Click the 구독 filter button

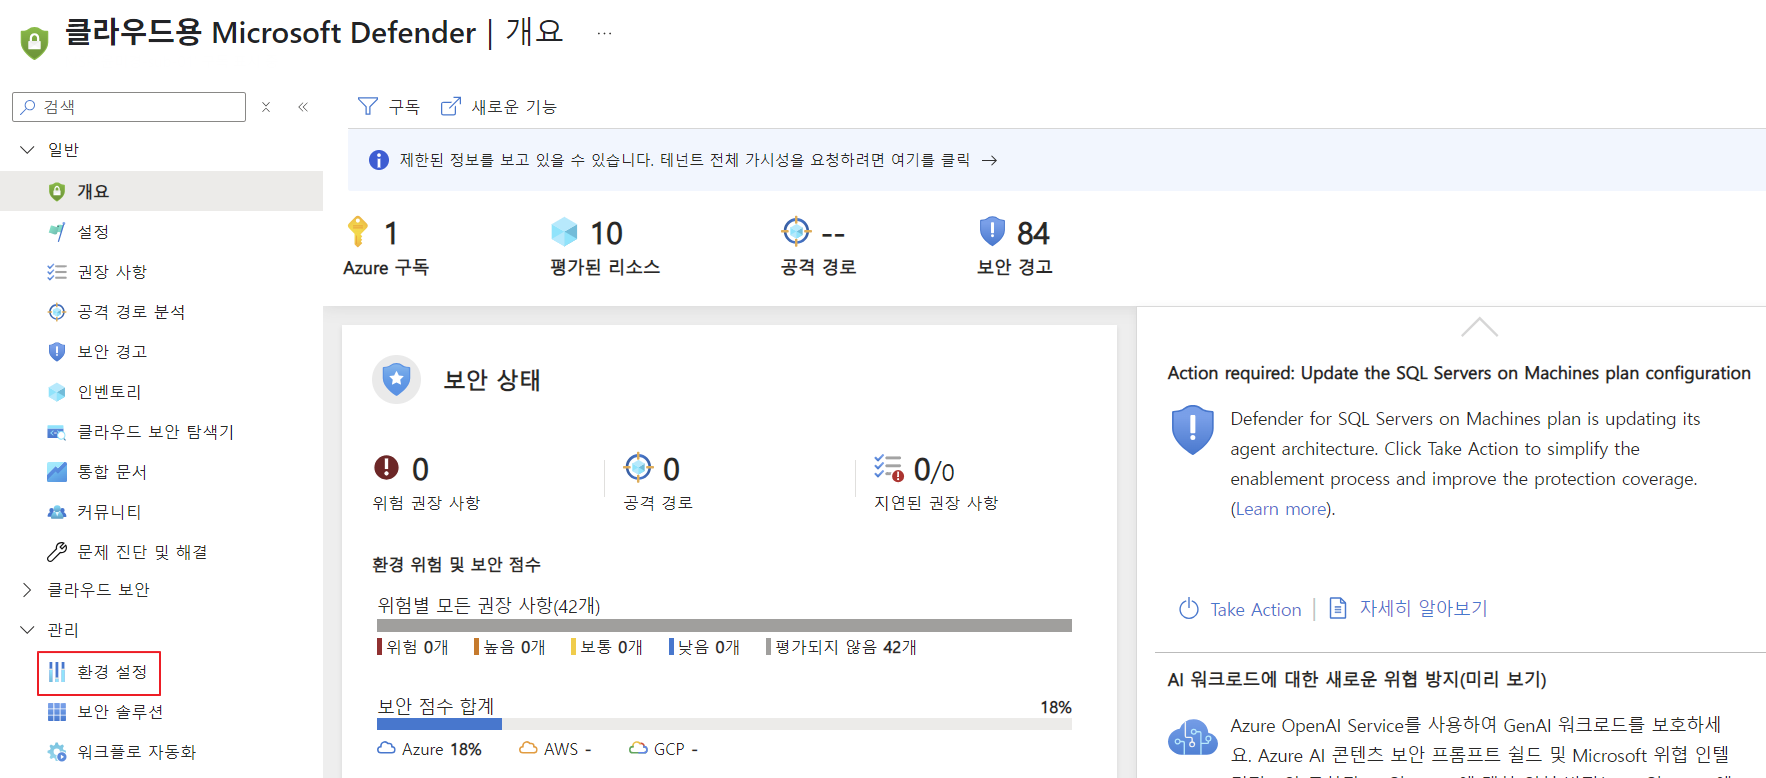[389, 106]
